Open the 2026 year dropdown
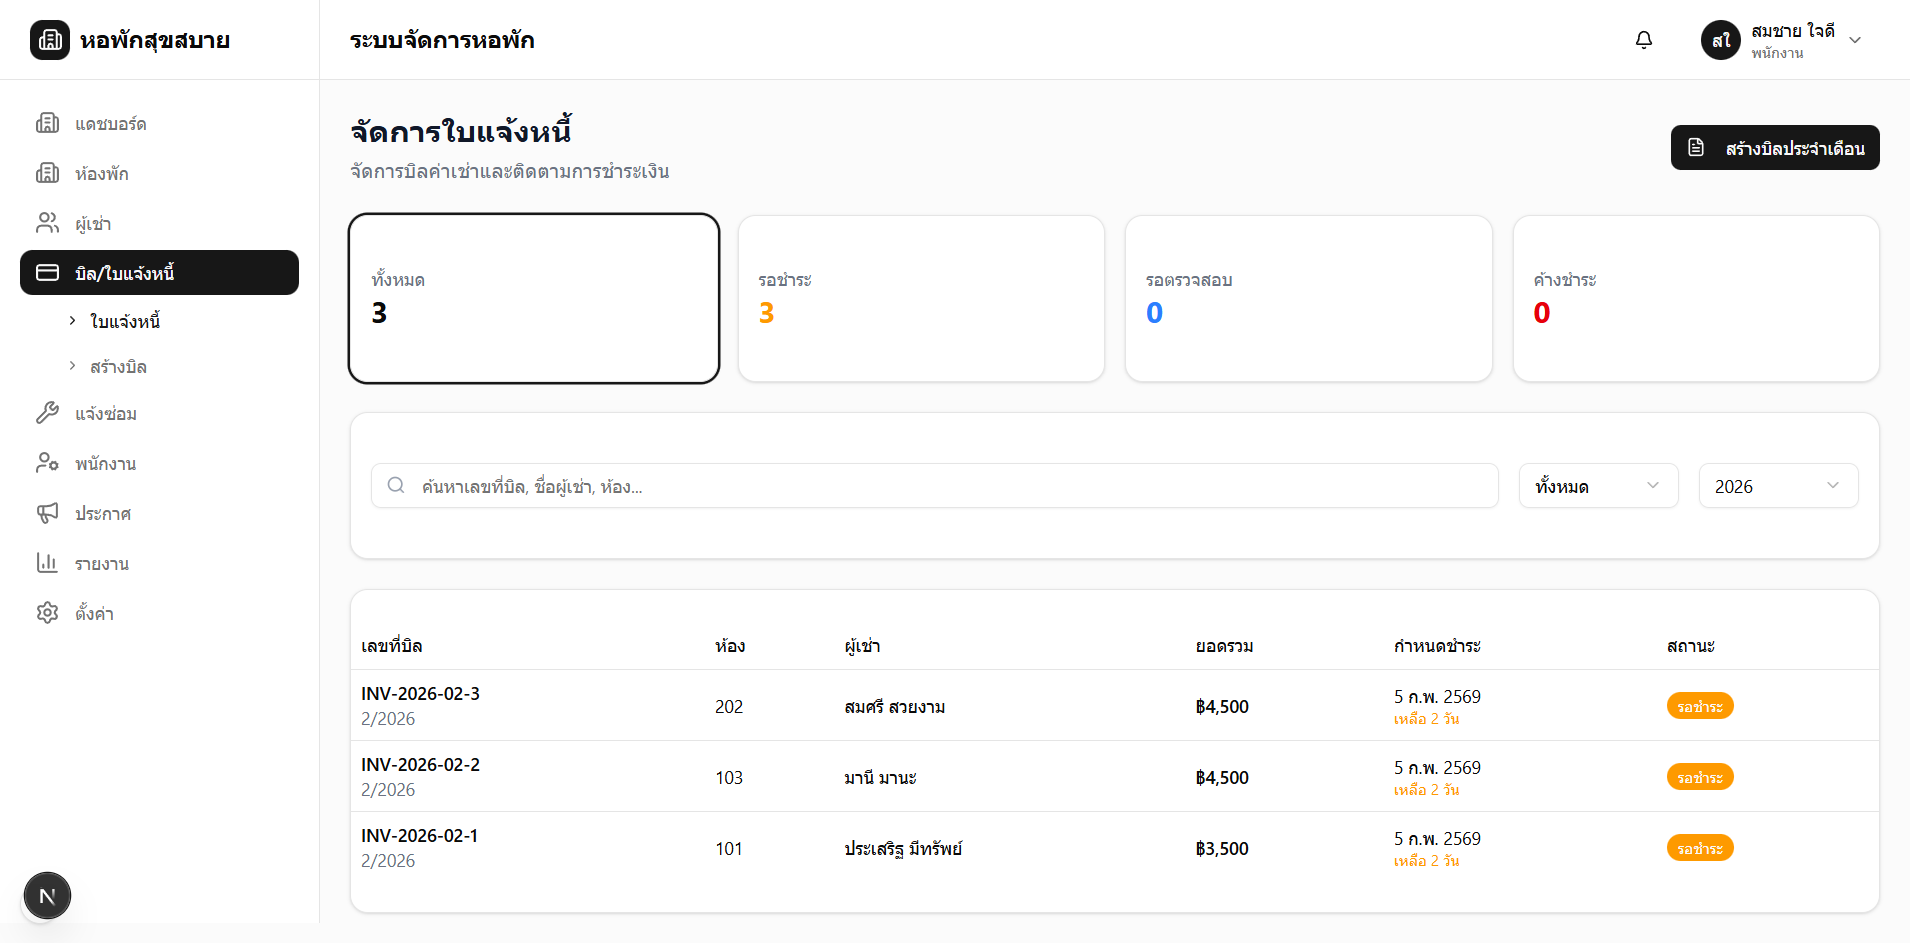Viewport: 1910px width, 943px height. click(1778, 486)
